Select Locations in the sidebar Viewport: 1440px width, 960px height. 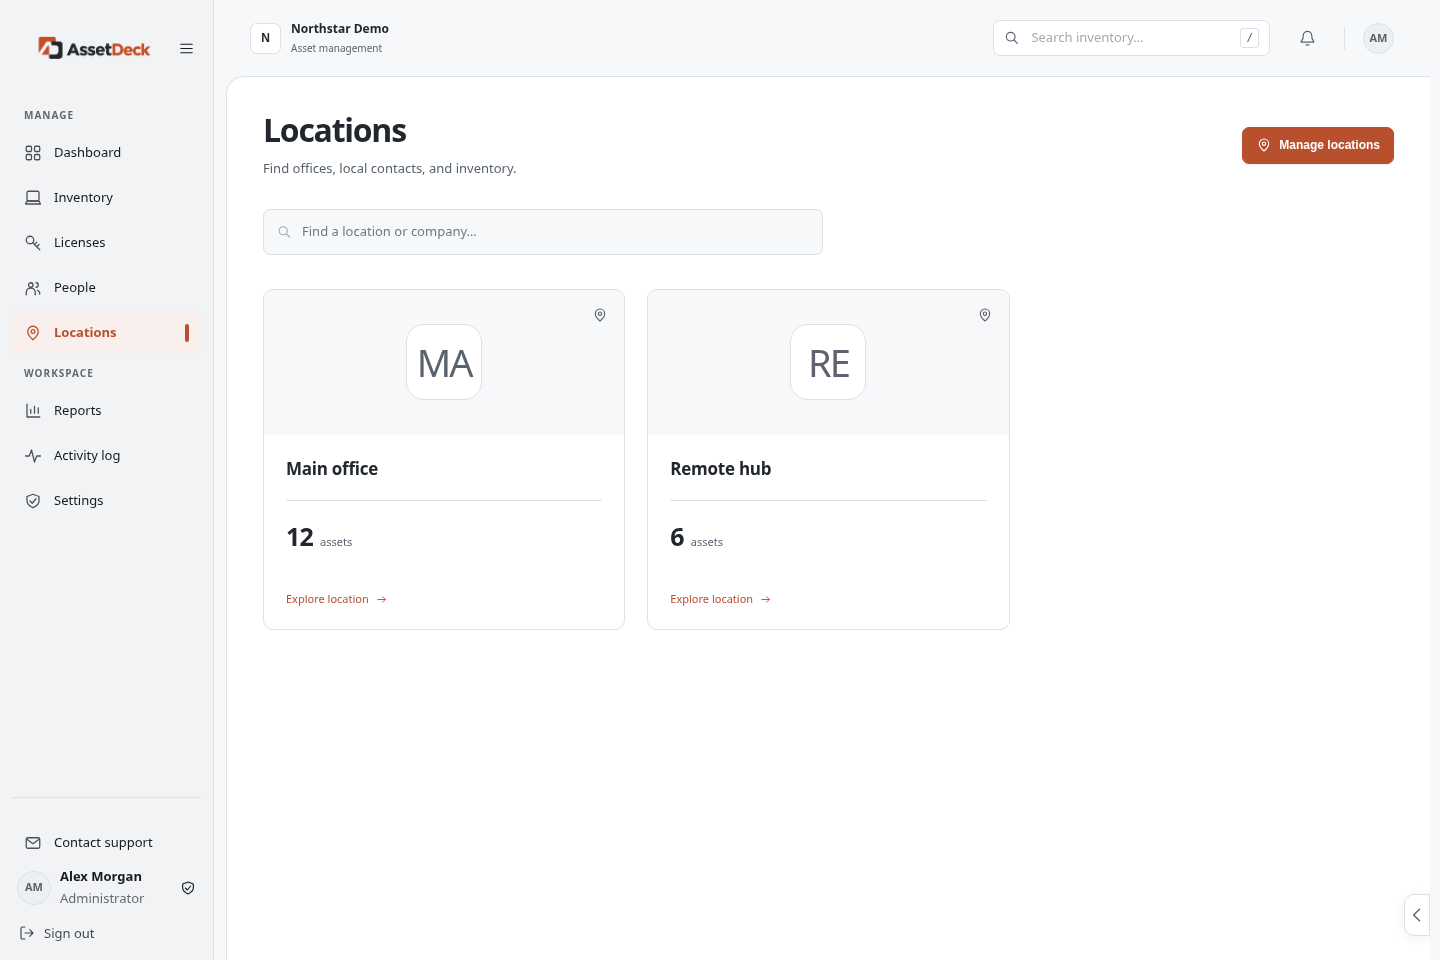106,332
